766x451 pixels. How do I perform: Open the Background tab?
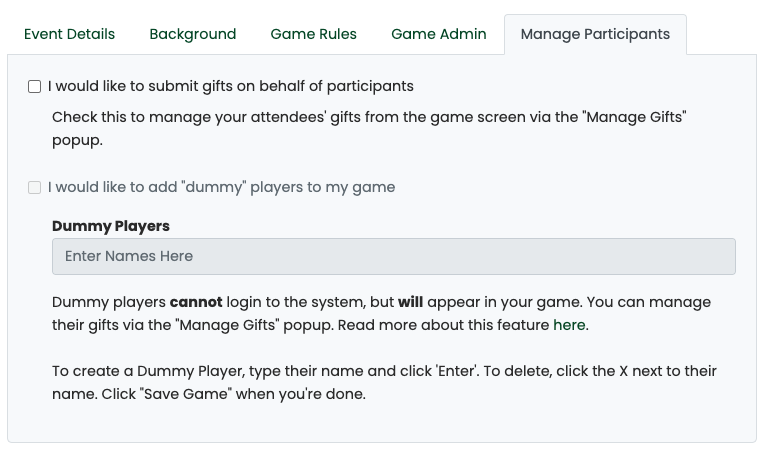[x=192, y=34]
